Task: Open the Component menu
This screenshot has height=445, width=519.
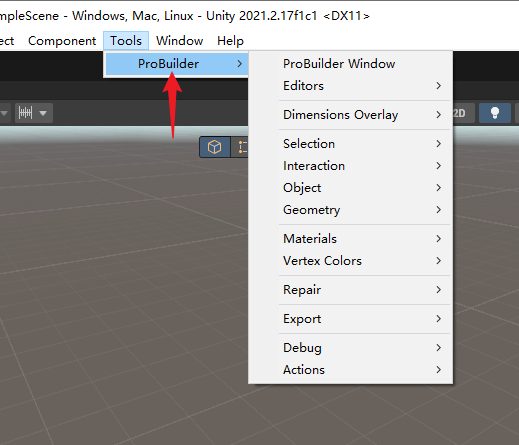Action: 62,41
